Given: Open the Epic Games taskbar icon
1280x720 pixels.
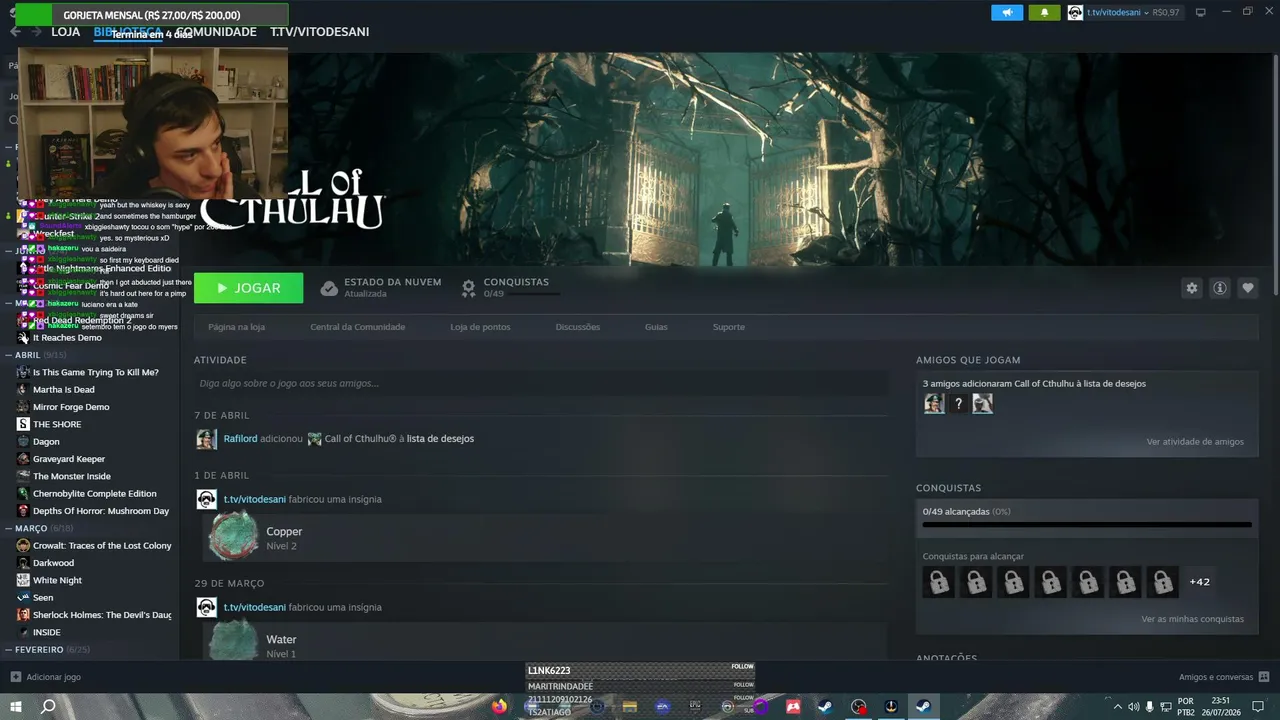Looking at the screenshot, I should click(695, 706).
